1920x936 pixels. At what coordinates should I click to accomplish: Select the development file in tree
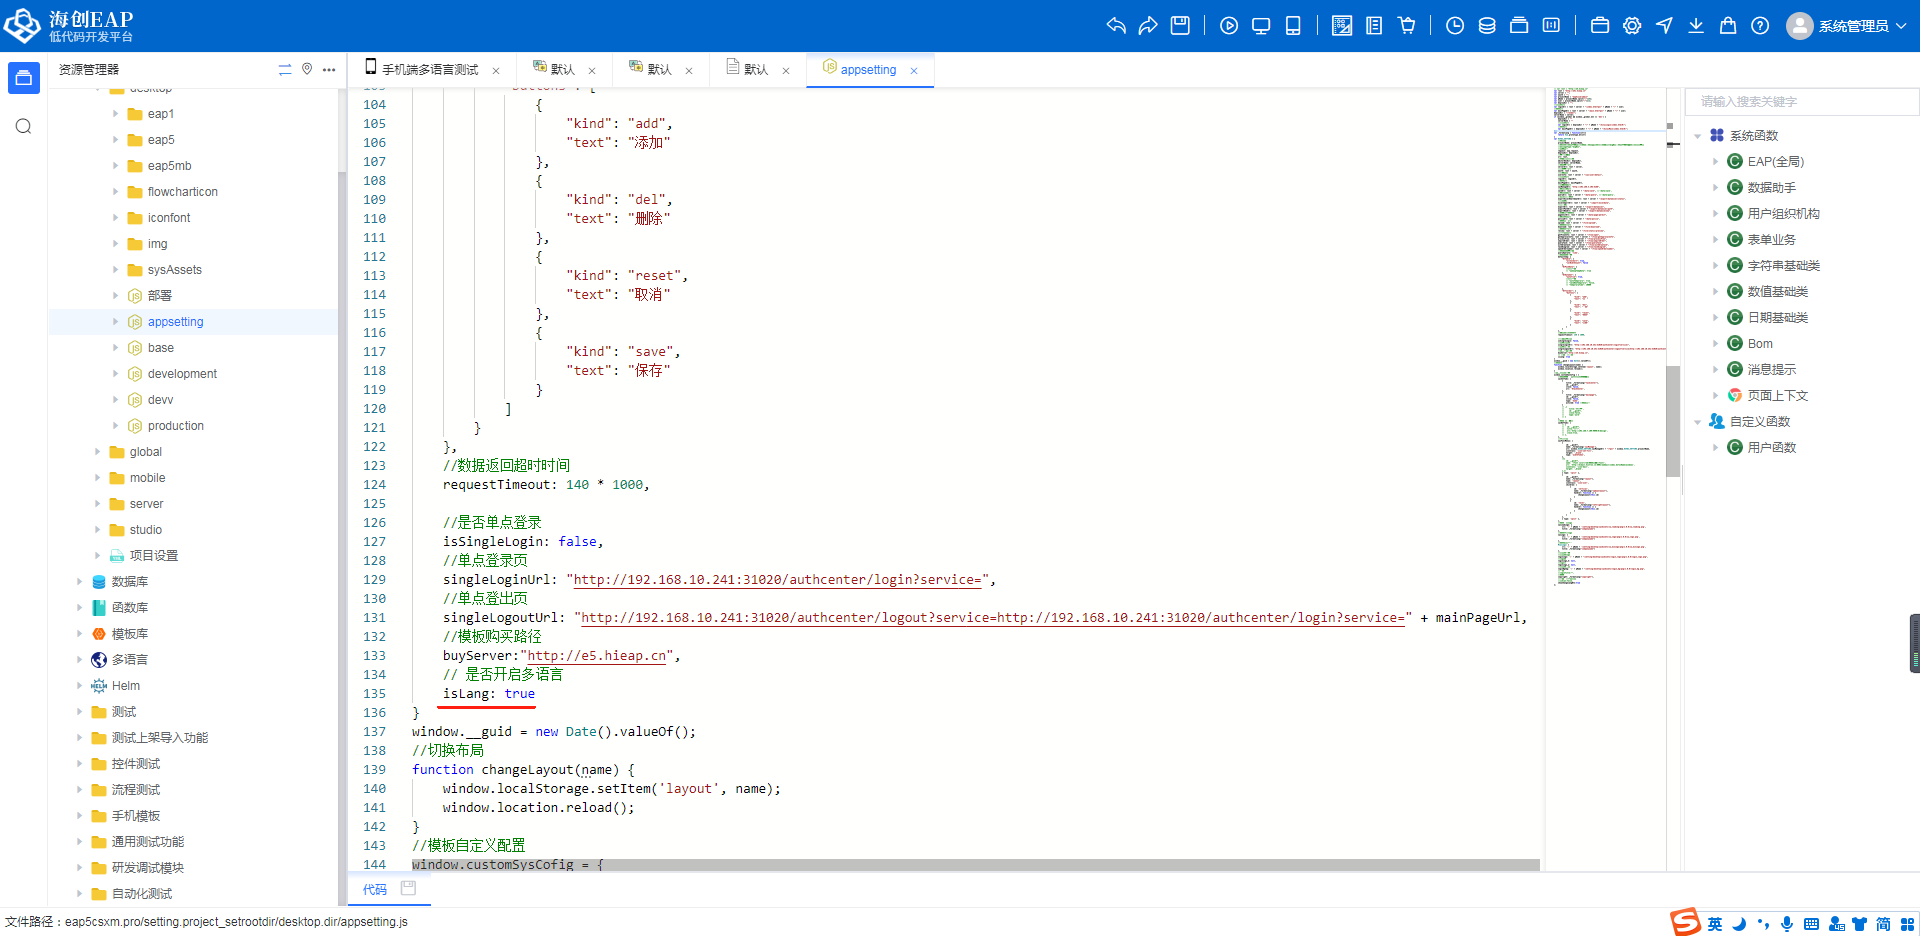(x=182, y=374)
